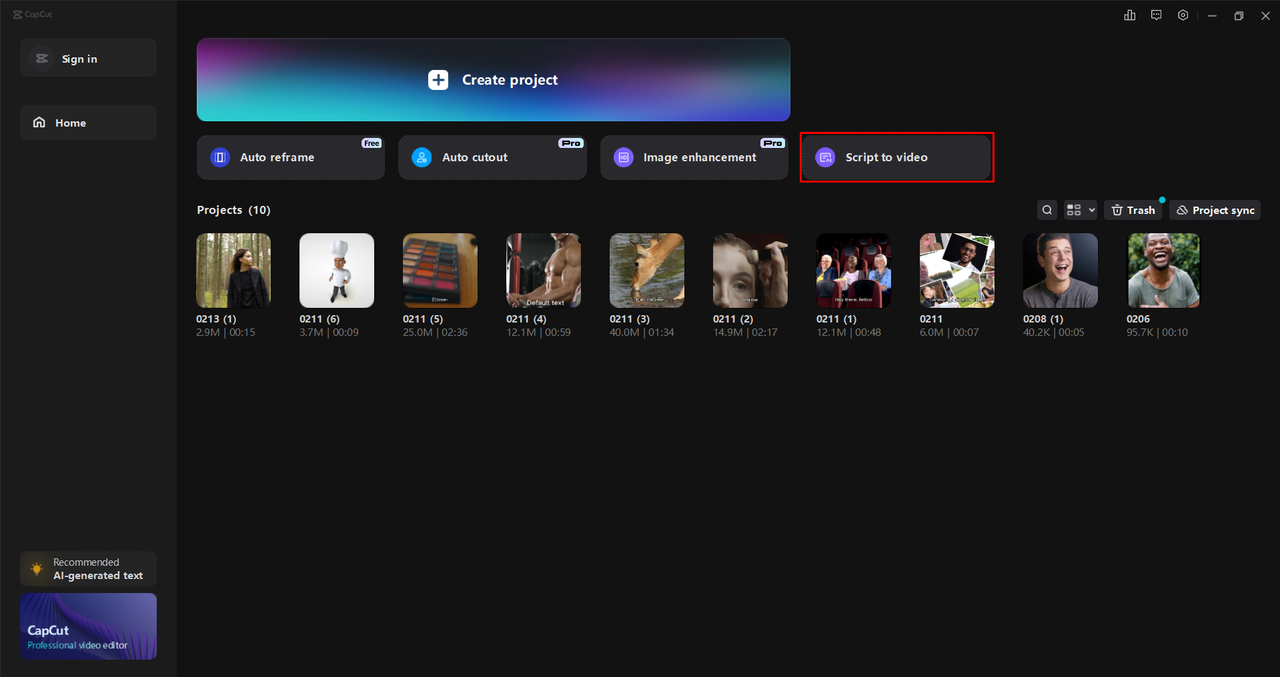Image resolution: width=1280 pixels, height=677 pixels.
Task: Open project thumbnail 0211 (5)
Action: point(440,270)
